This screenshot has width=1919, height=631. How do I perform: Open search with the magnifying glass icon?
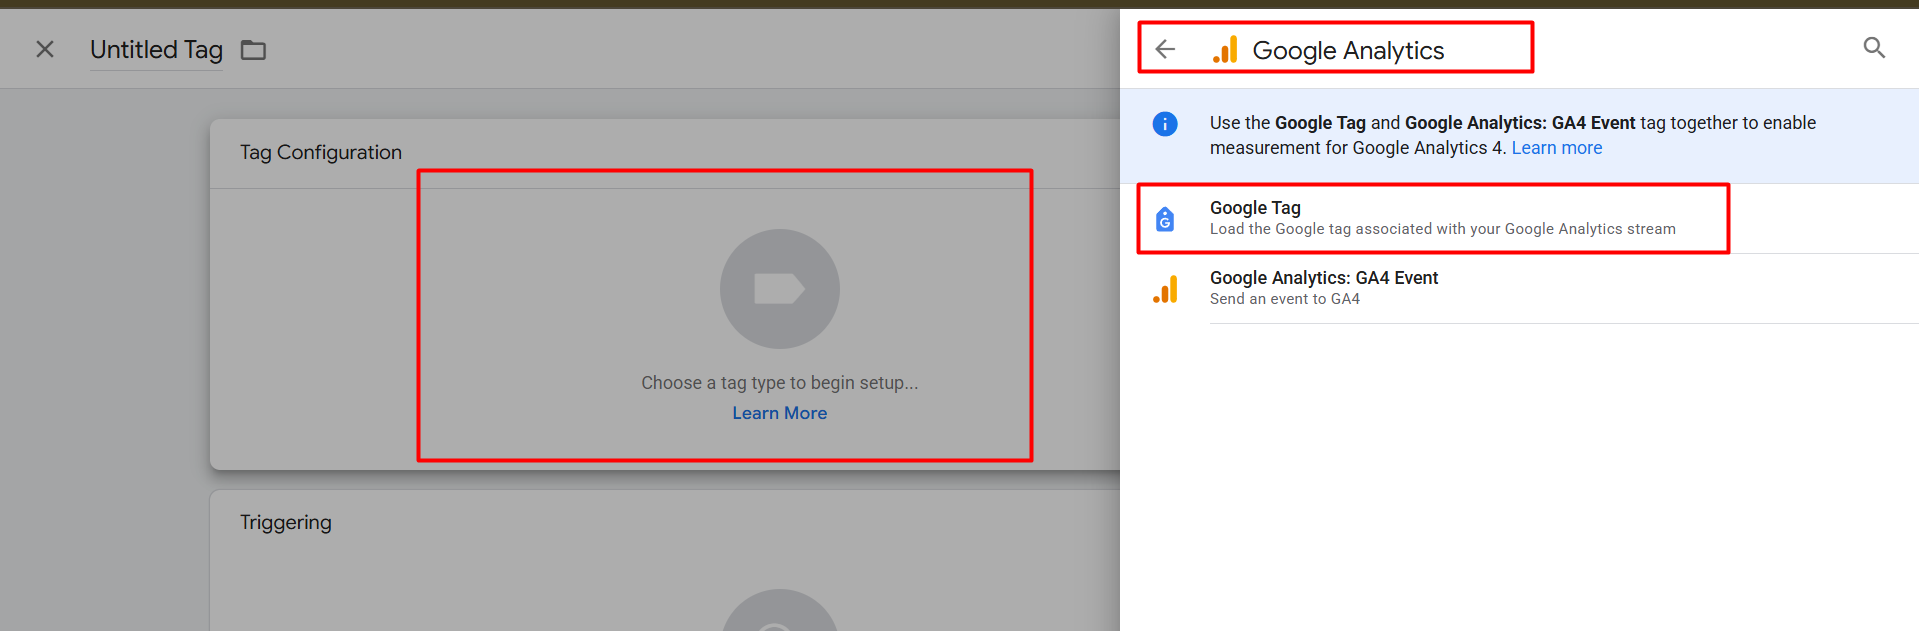point(1874,48)
